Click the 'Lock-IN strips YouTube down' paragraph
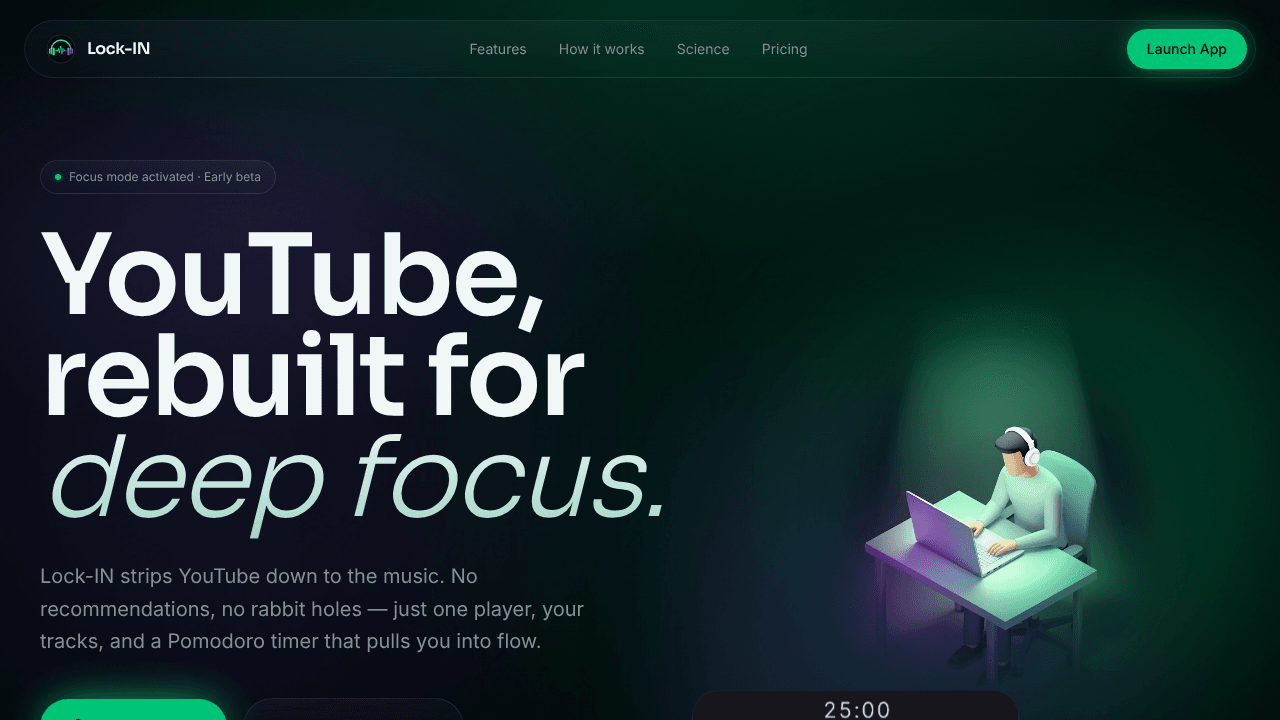Image resolution: width=1280 pixels, height=720 pixels. (x=312, y=609)
